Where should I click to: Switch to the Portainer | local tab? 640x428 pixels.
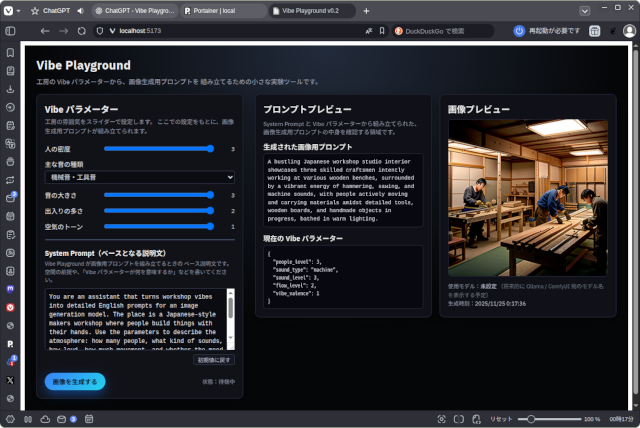[x=223, y=10]
